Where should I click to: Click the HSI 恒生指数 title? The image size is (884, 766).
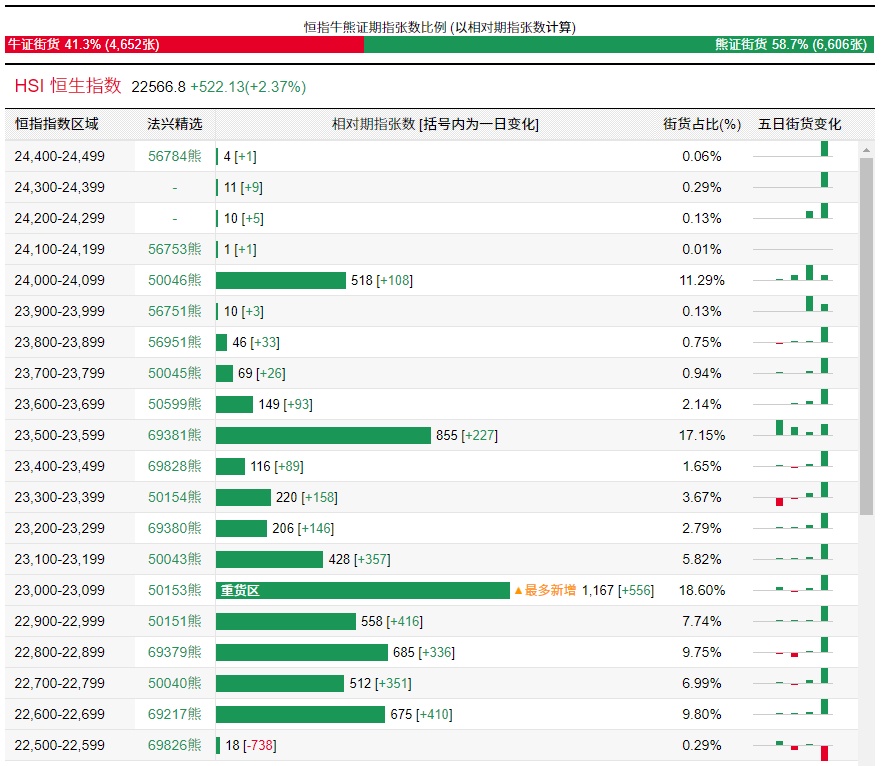68,87
